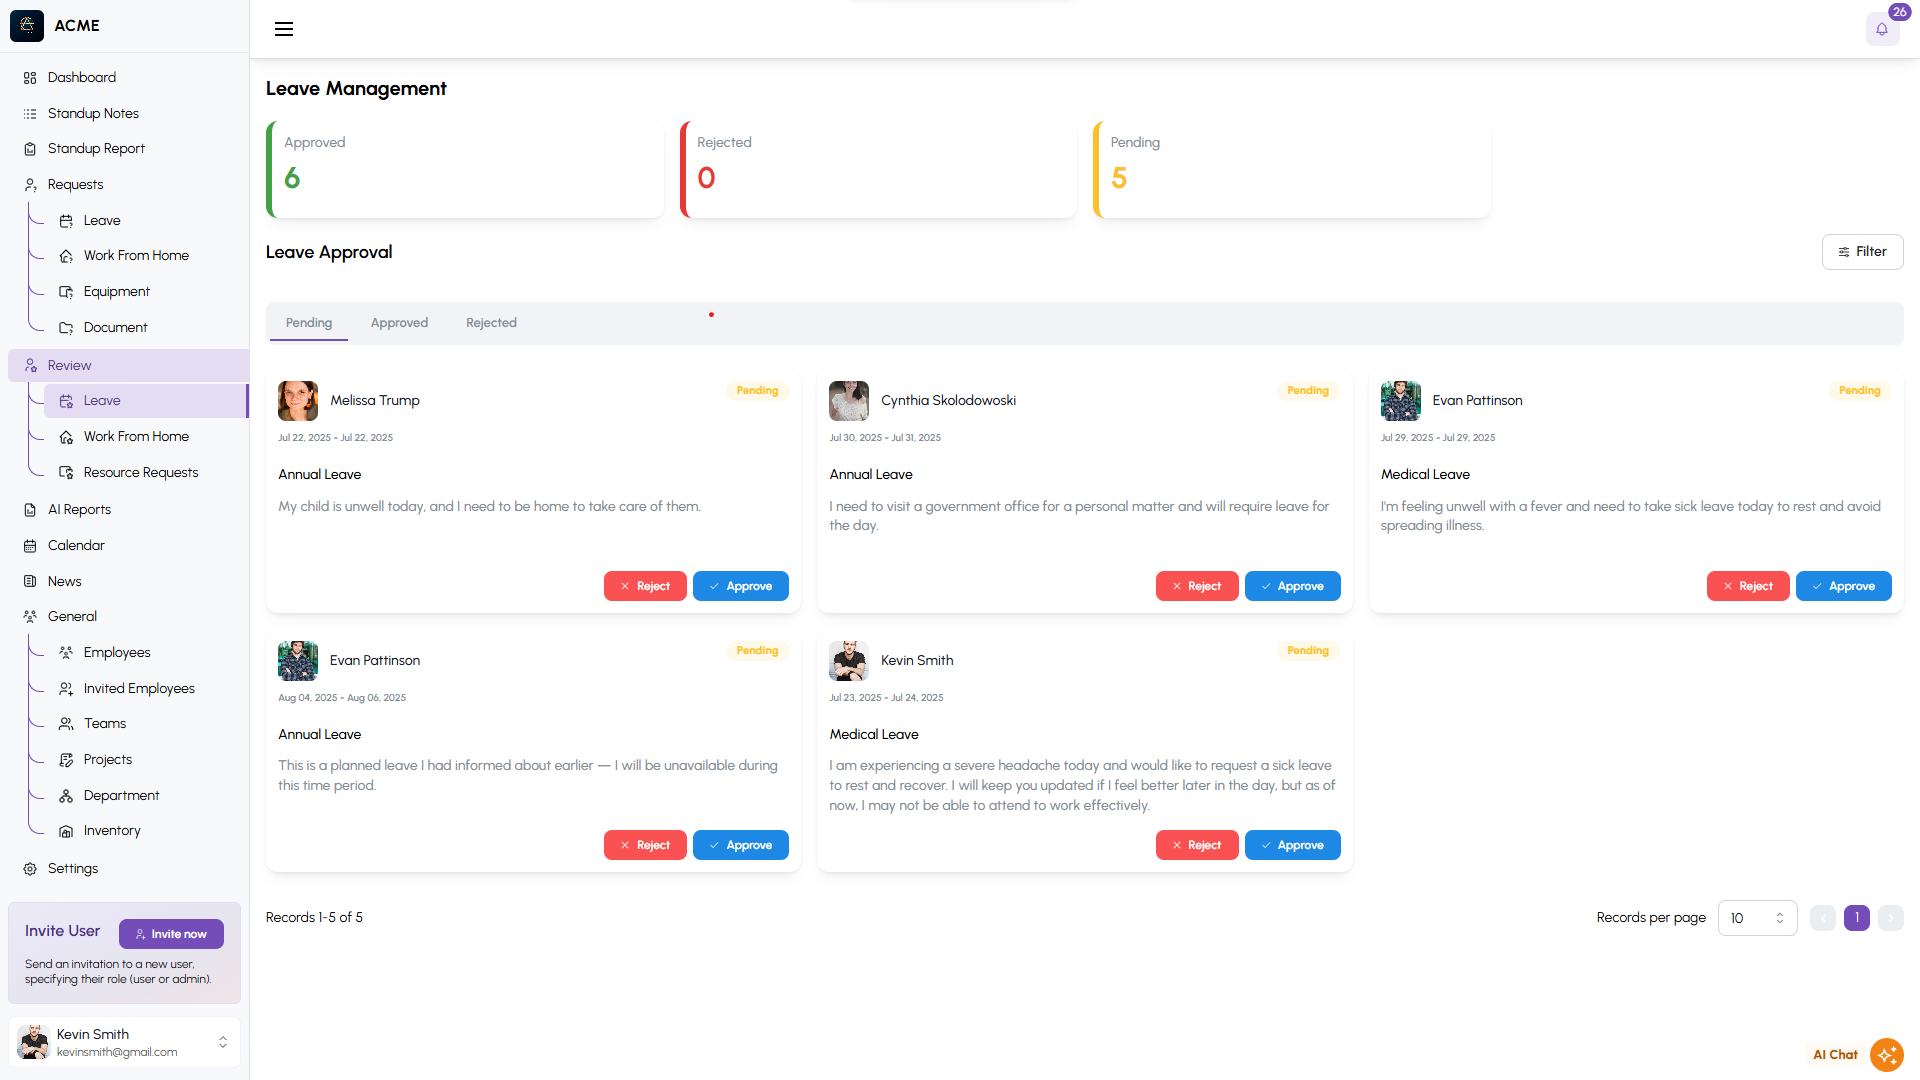Click the Invite now button
1920x1080 pixels.
171,934
